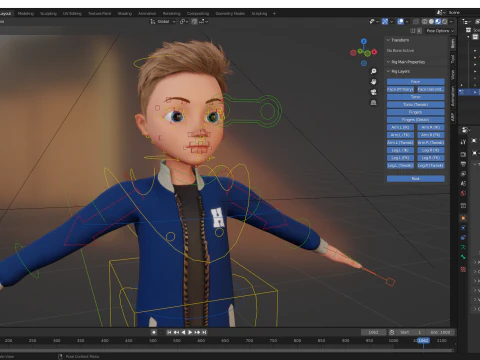Toggle the Arm.L (IK) rig layer
The width and height of the screenshot is (480, 360).
(400, 127)
